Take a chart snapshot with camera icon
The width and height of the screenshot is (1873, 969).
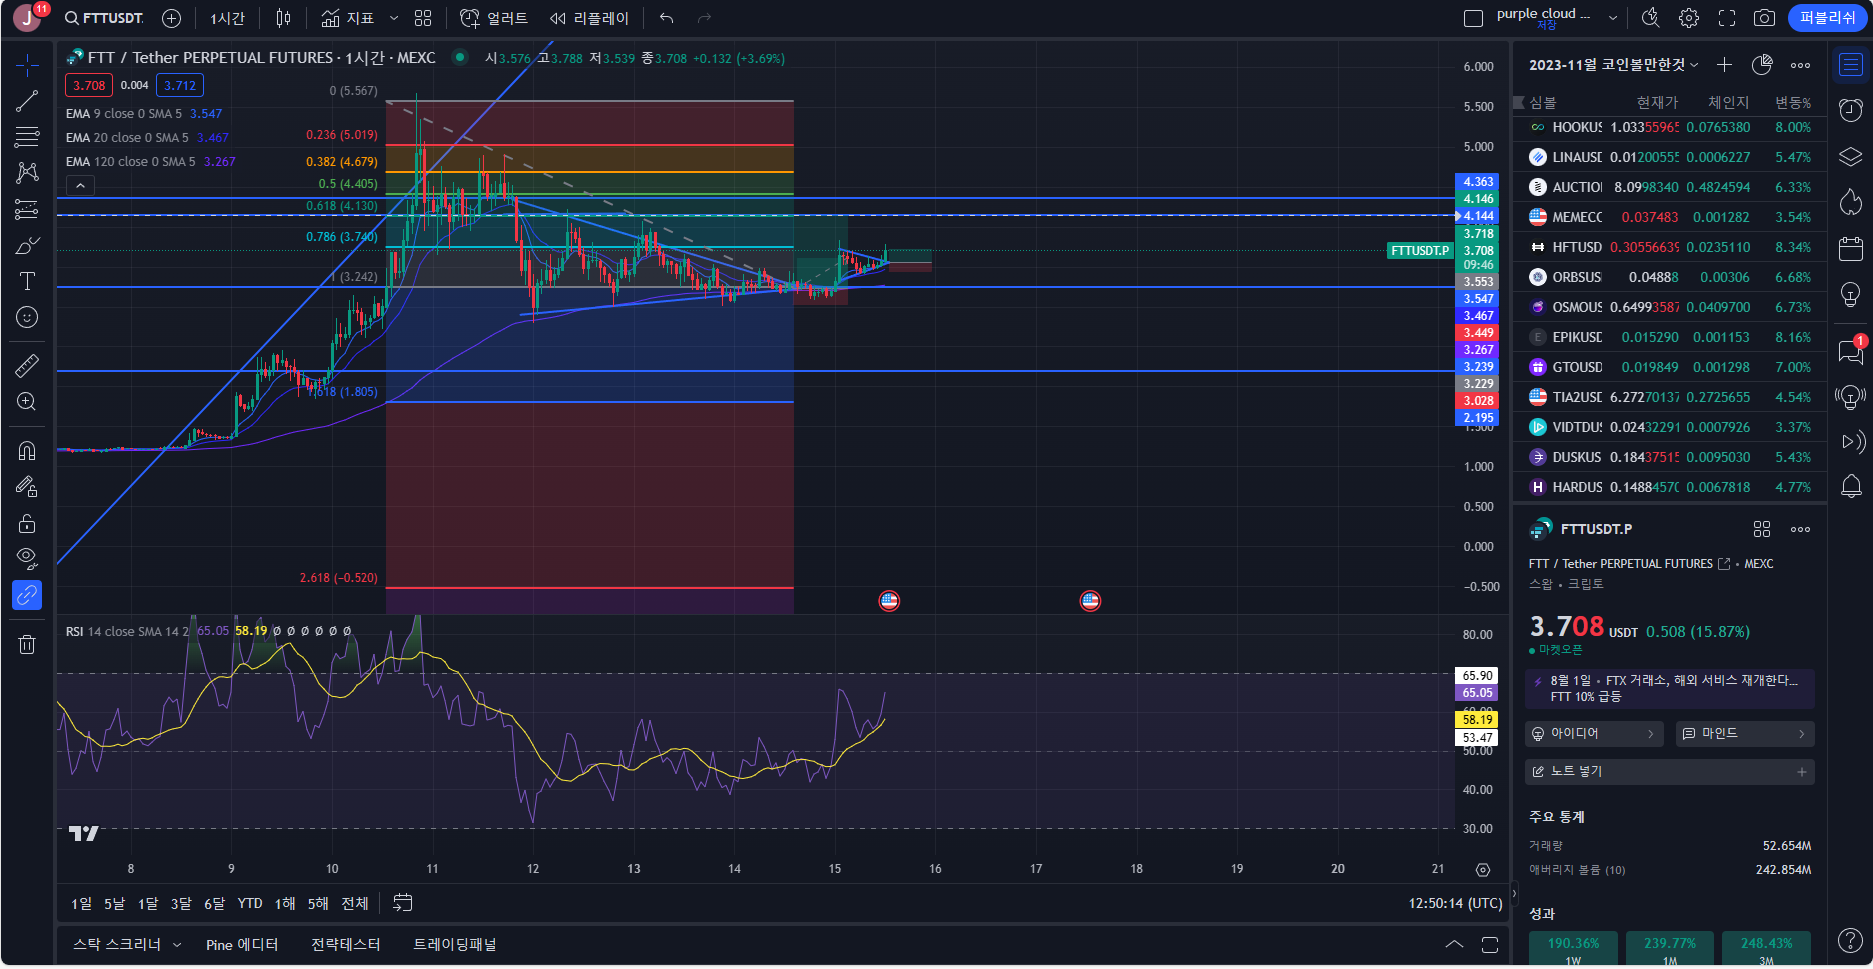pyautogui.click(x=1765, y=18)
